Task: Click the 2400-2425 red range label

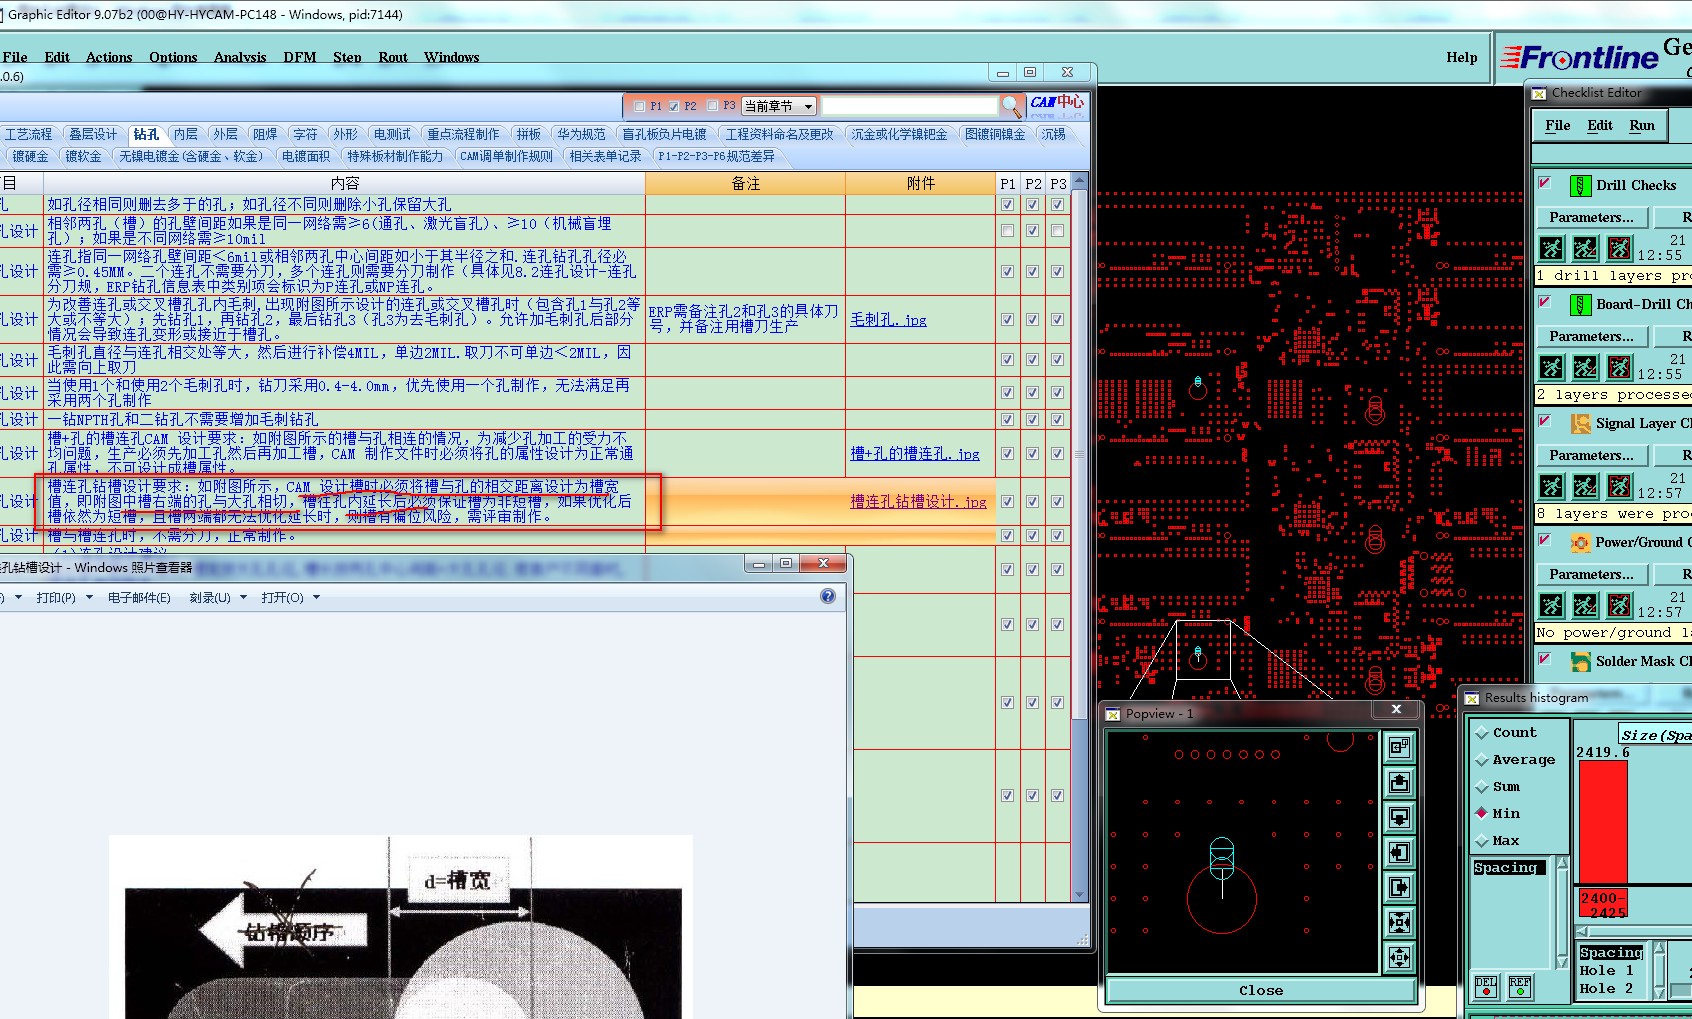Action: (1602, 905)
